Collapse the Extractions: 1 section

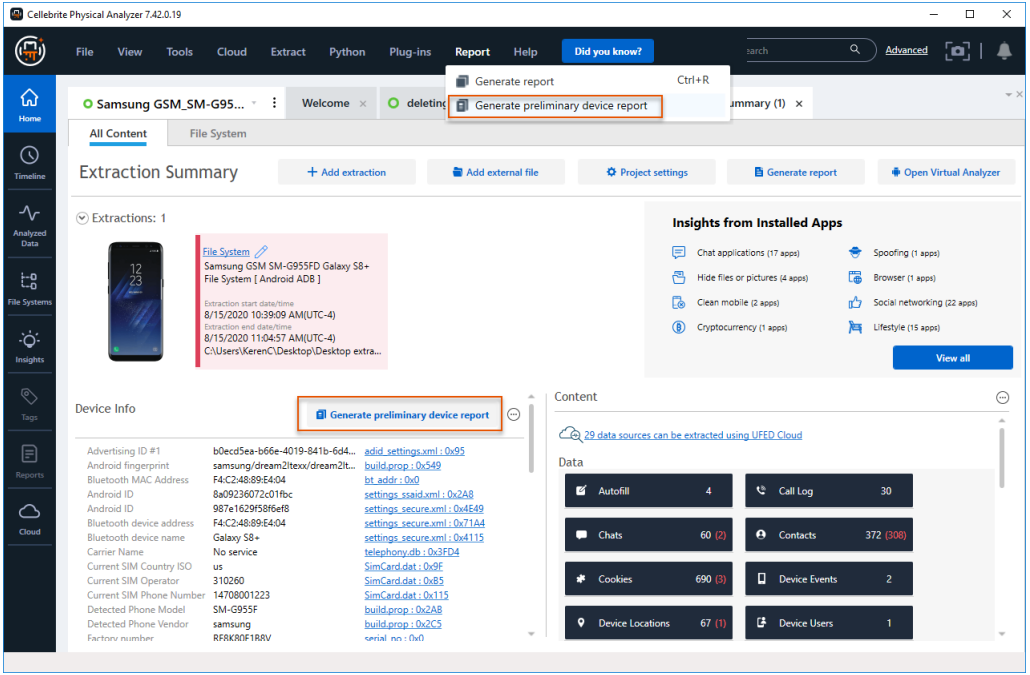(x=82, y=218)
